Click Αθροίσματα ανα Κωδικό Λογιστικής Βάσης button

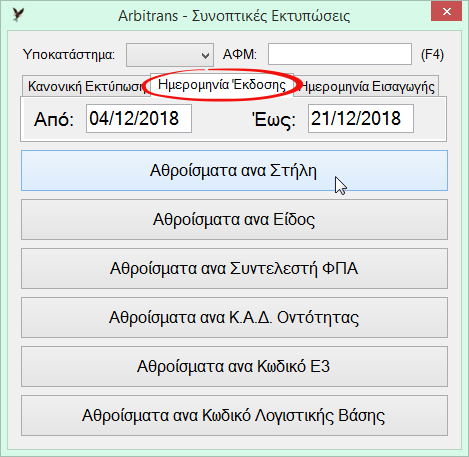[234, 416]
